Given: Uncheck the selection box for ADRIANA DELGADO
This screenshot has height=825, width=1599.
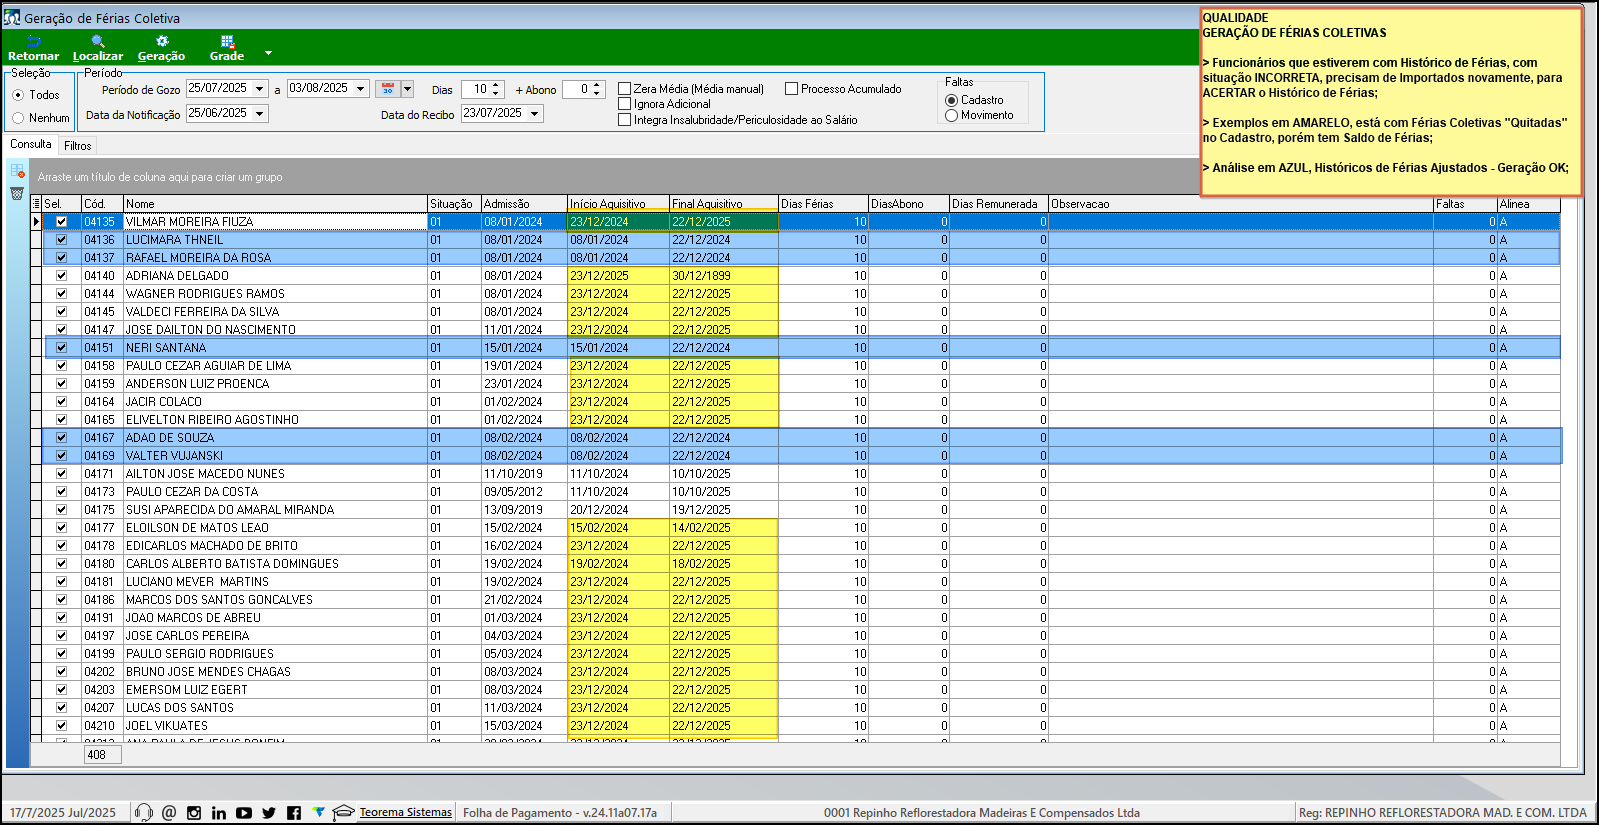Looking at the screenshot, I should point(62,276).
